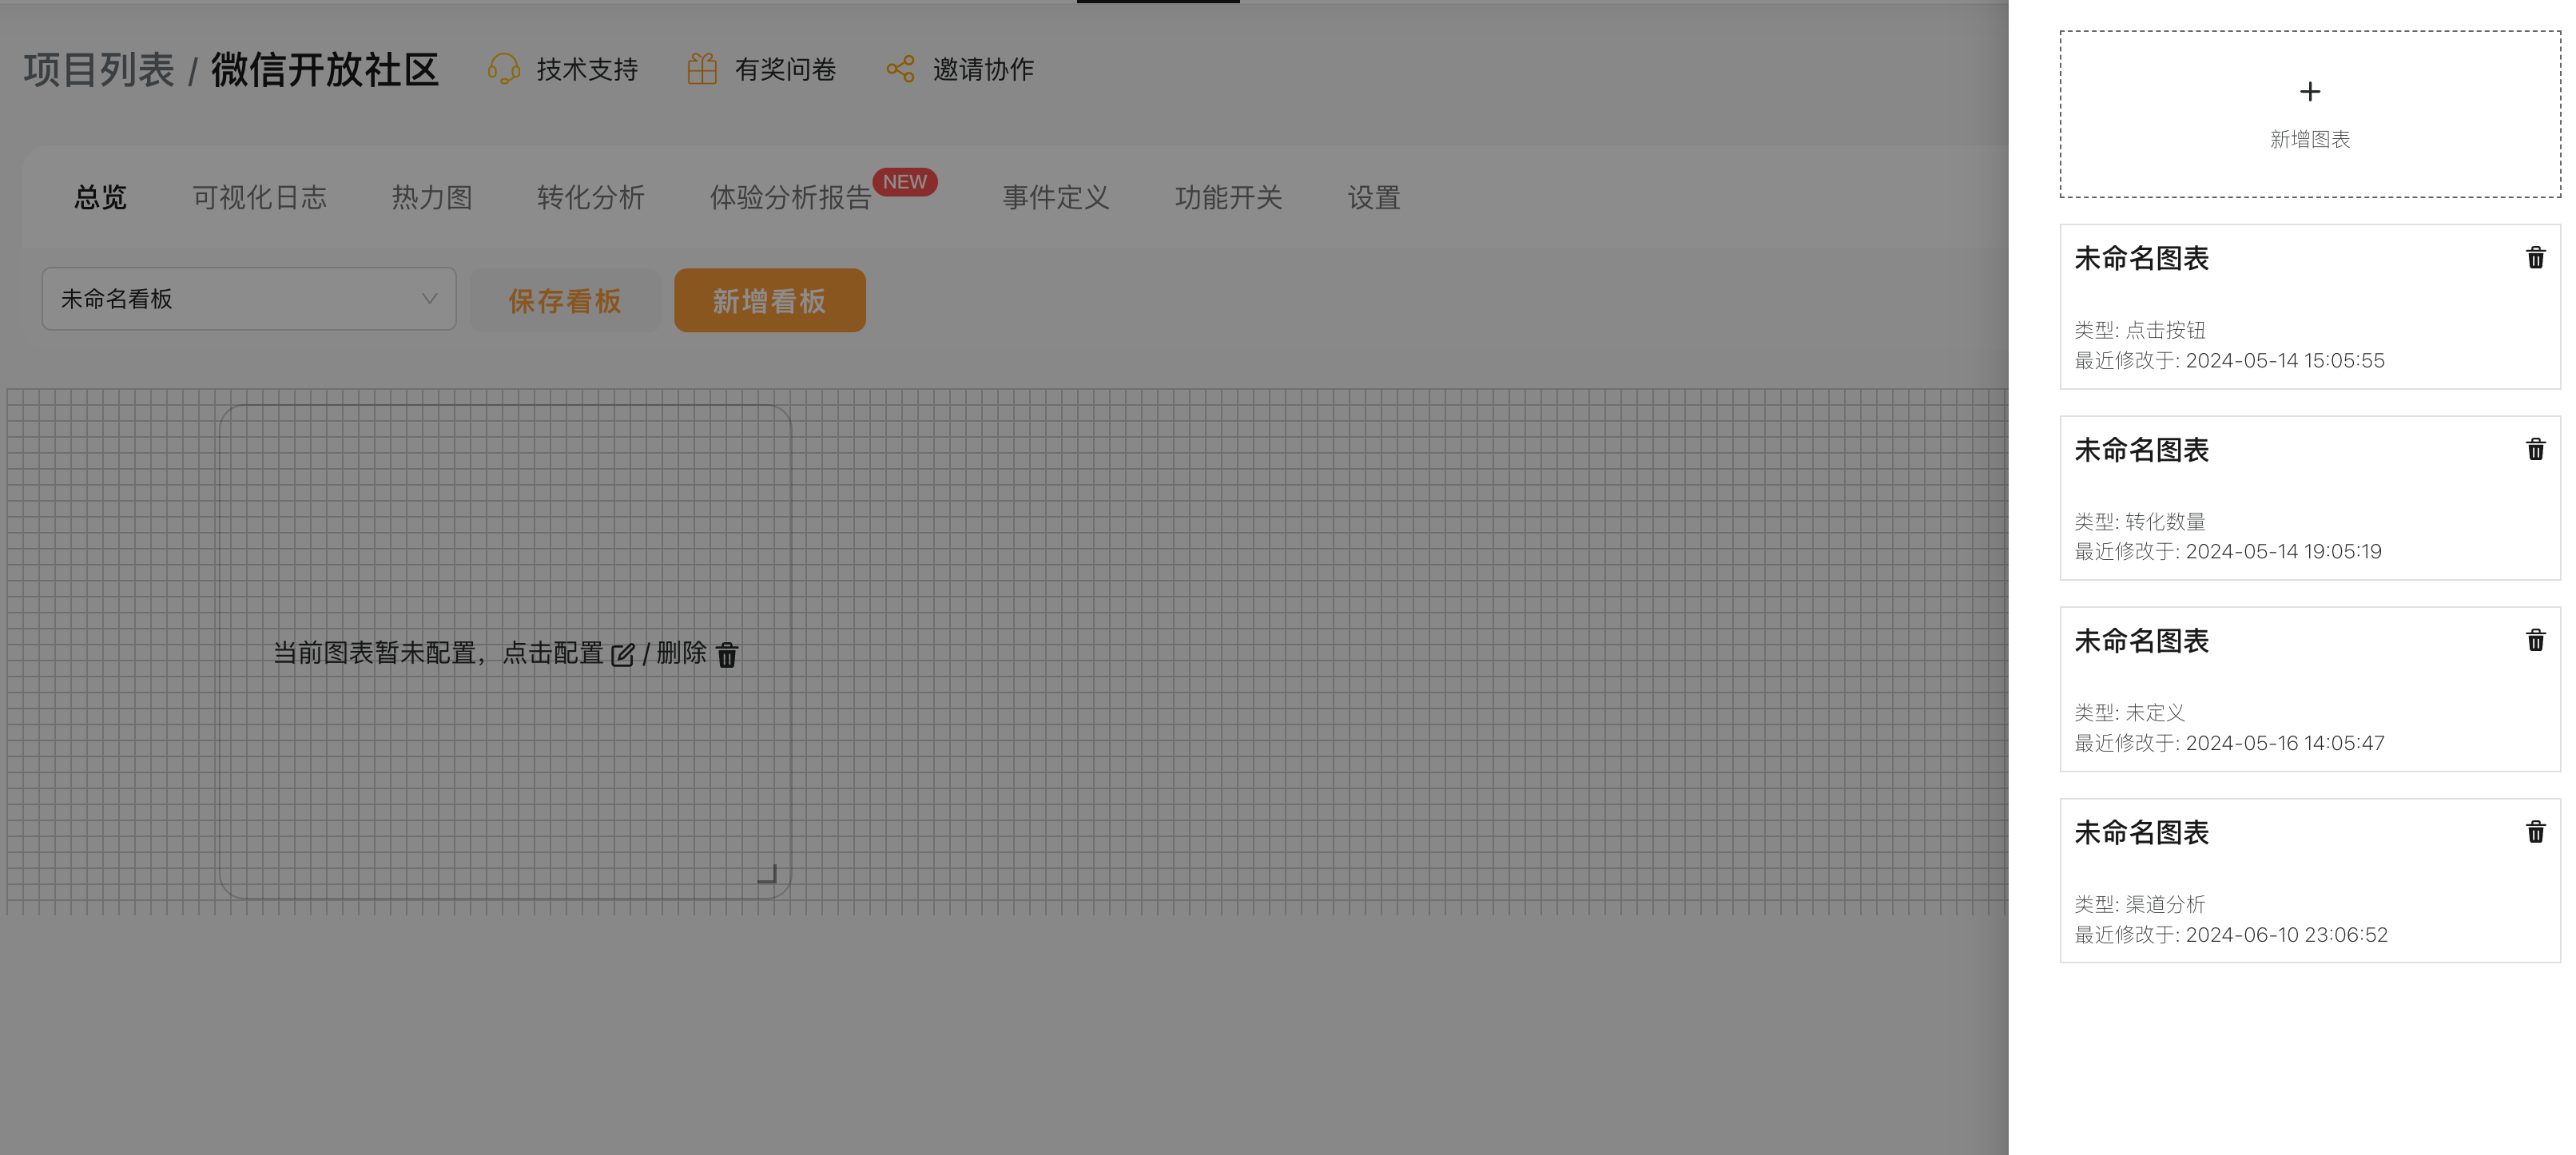Screen dimensions: 2576x1155
Task: Click the 新增看板 button
Action: point(770,300)
